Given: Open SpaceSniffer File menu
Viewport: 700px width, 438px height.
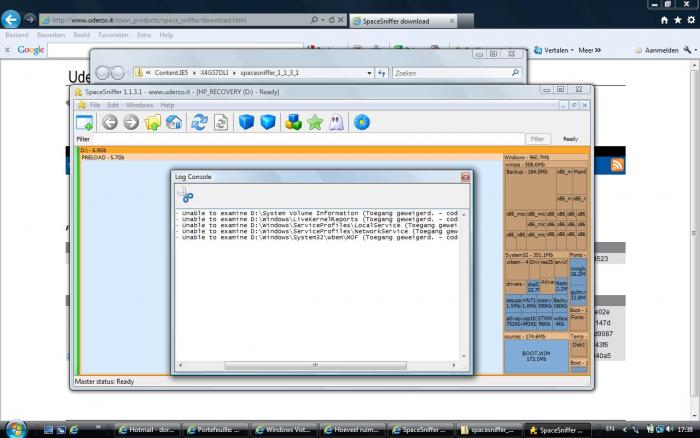Looking at the screenshot, I should [95, 105].
